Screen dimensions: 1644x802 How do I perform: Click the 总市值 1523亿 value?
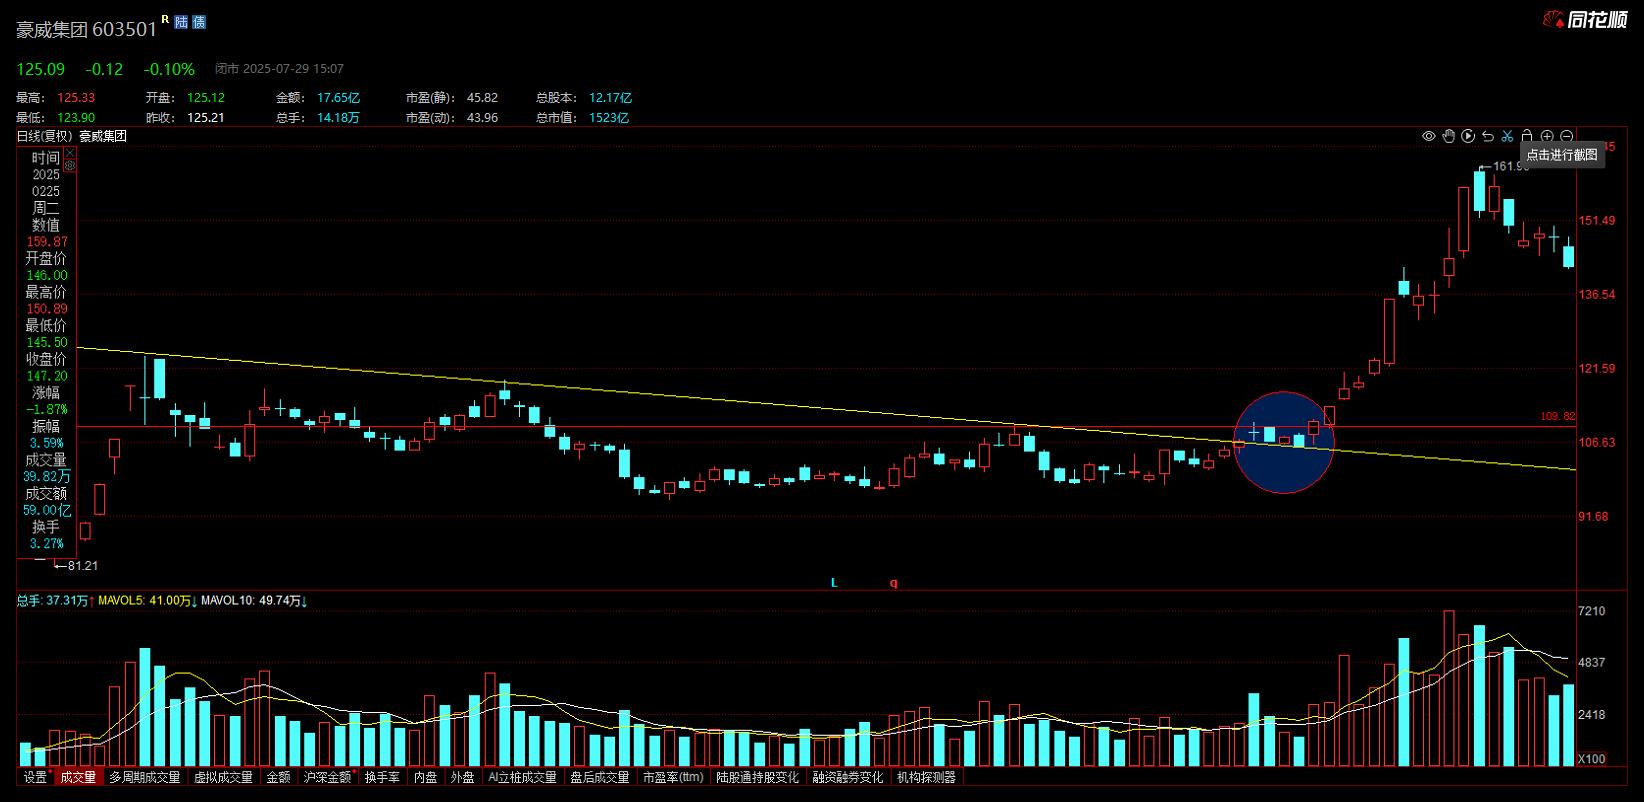pos(609,117)
